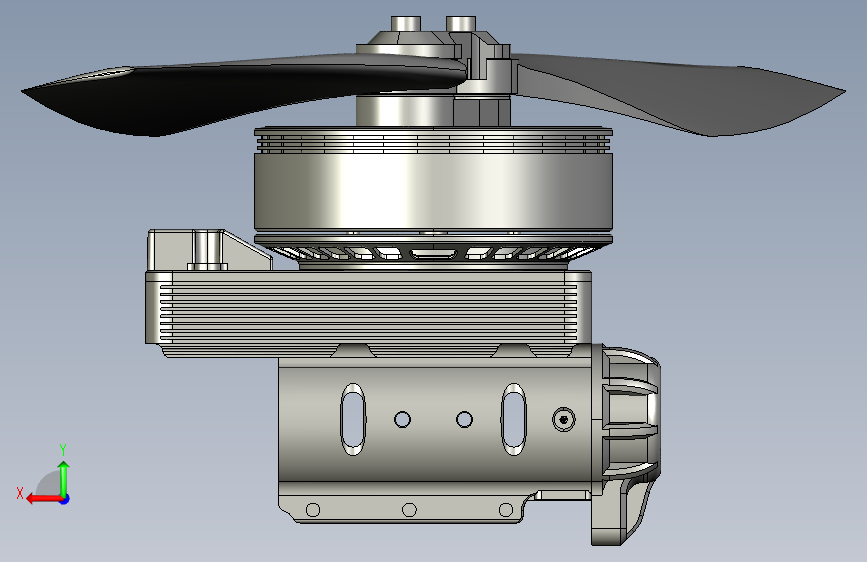Select the gray right propeller blade
This screenshot has height=562, width=867.
[x=680, y=94]
